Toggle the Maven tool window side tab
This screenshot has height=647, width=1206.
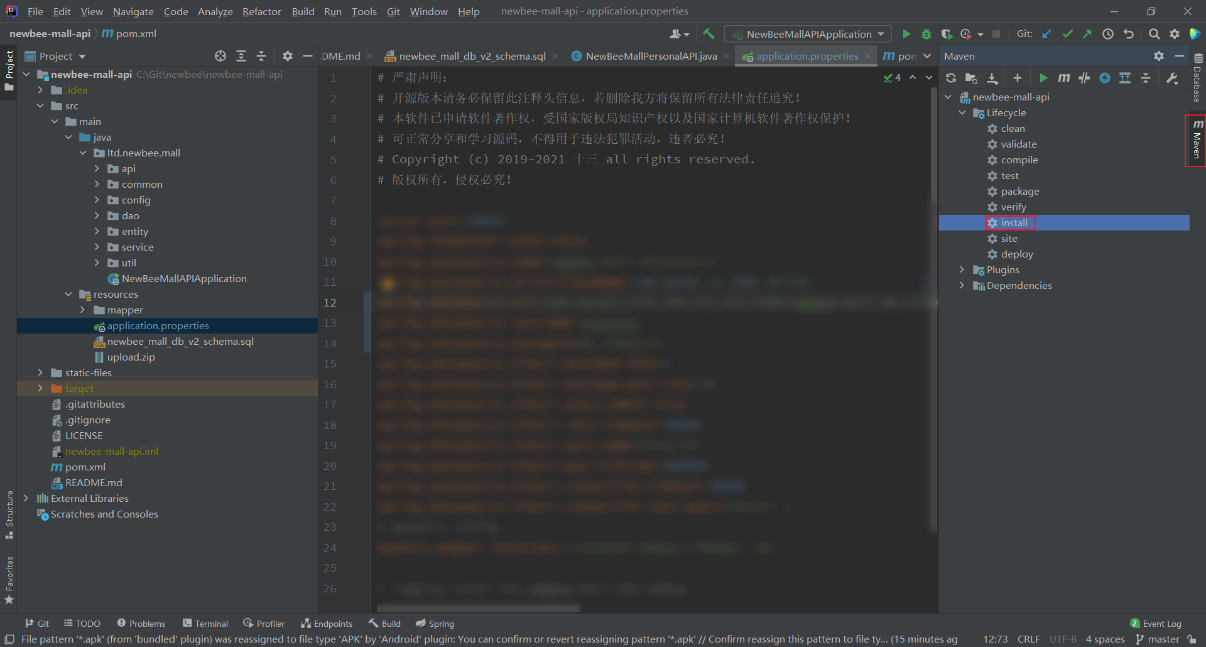pos(1196,141)
